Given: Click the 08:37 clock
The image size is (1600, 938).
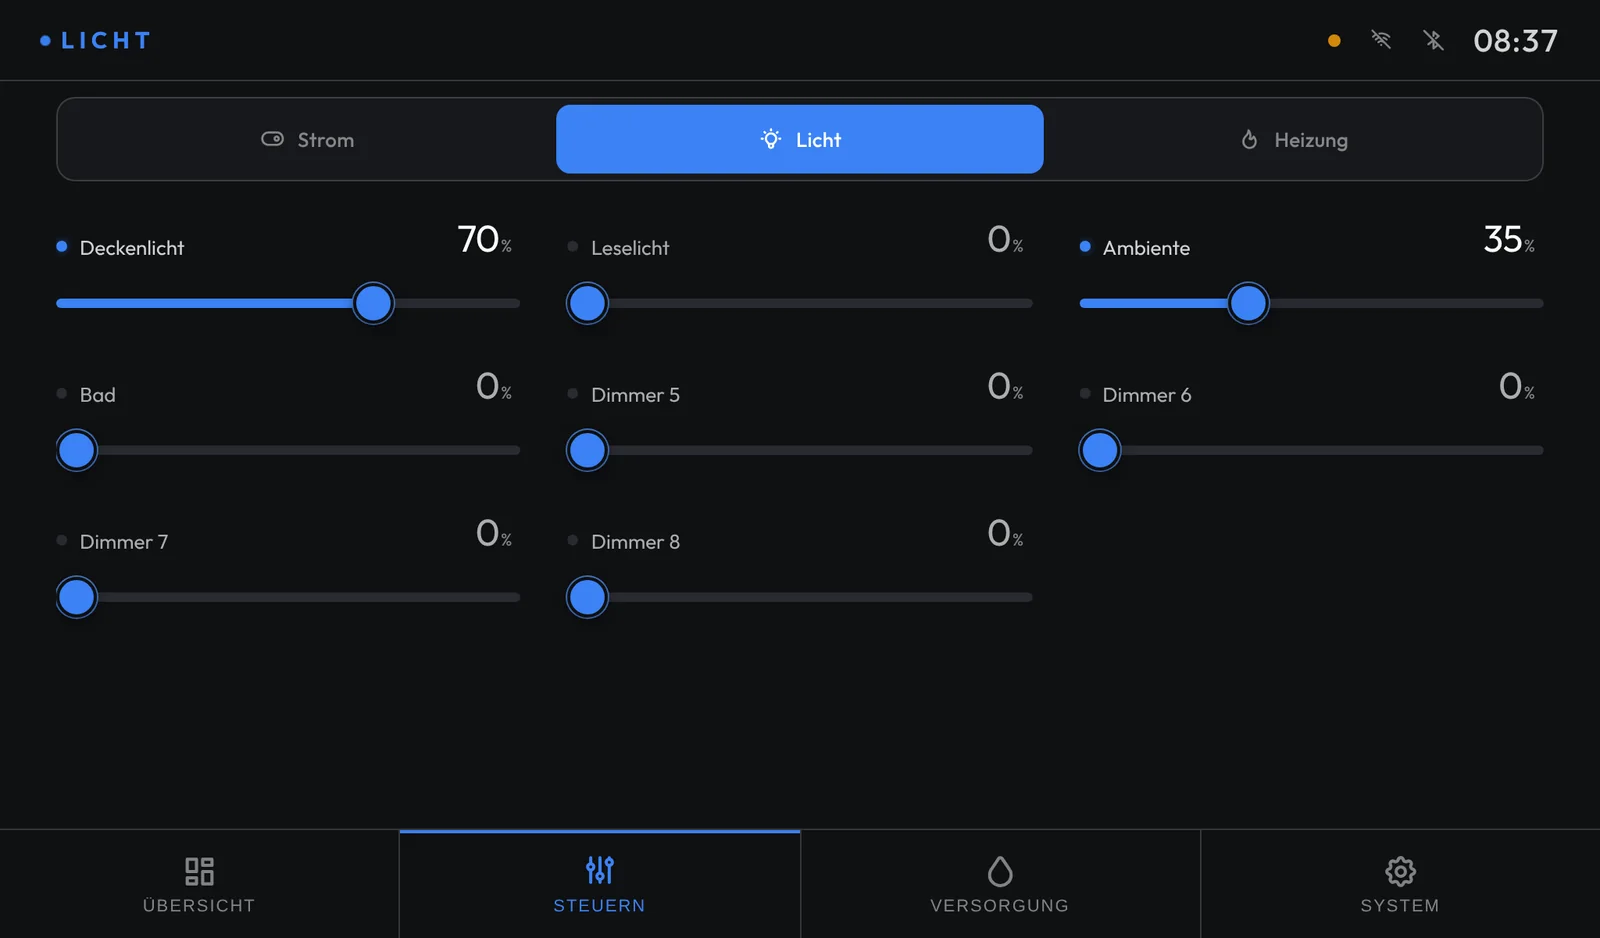Looking at the screenshot, I should (1515, 41).
